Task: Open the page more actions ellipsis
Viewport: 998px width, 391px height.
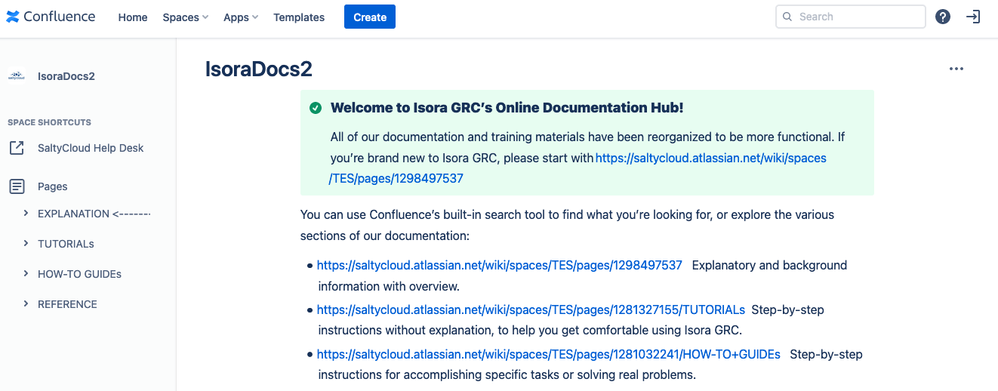Action: pos(956,69)
